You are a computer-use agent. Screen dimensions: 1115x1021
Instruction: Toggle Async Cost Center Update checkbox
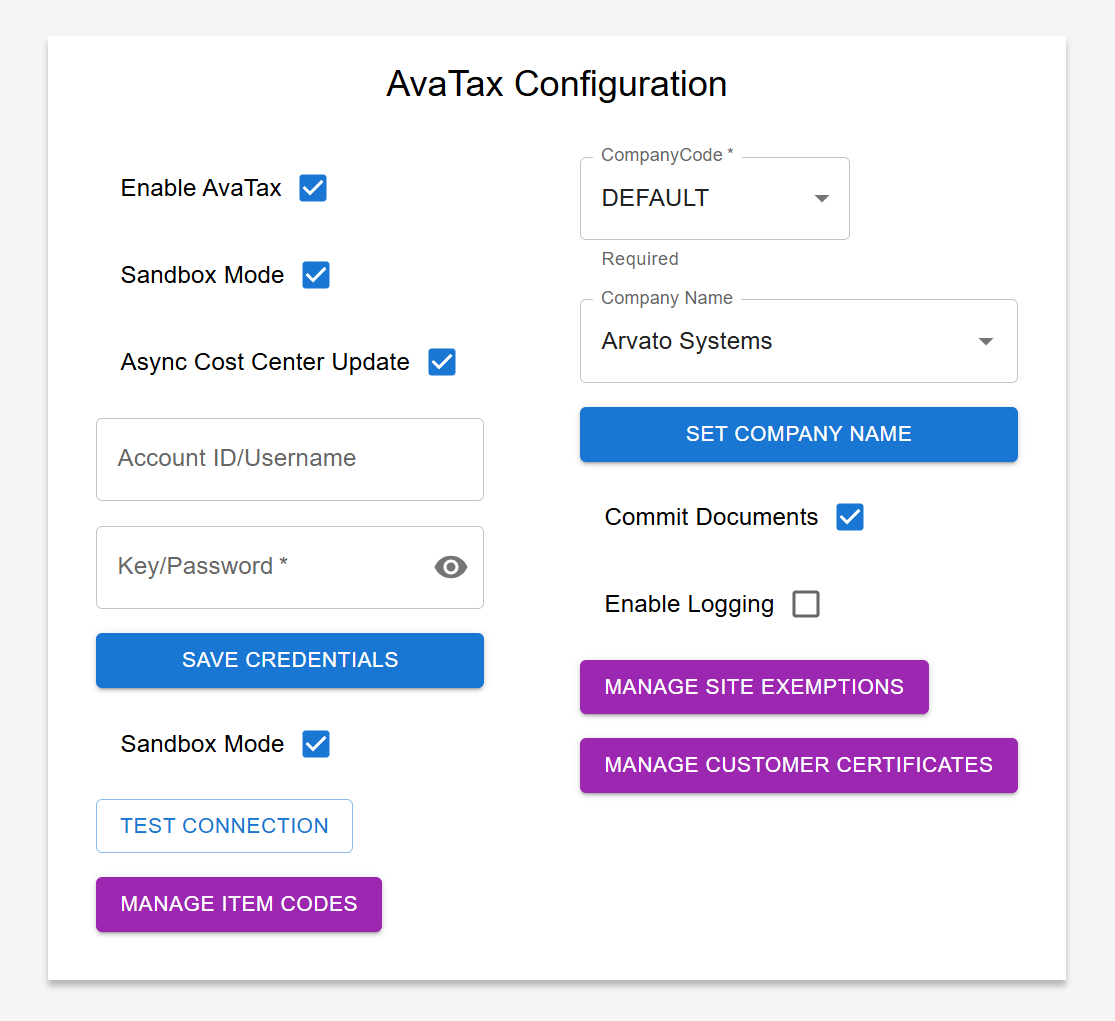coord(442,362)
